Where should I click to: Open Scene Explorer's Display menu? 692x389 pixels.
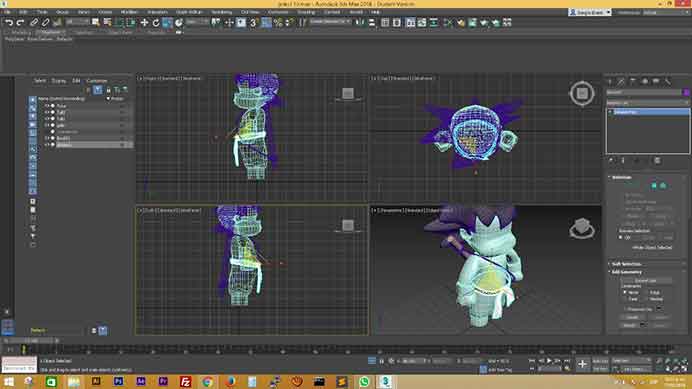coord(58,81)
